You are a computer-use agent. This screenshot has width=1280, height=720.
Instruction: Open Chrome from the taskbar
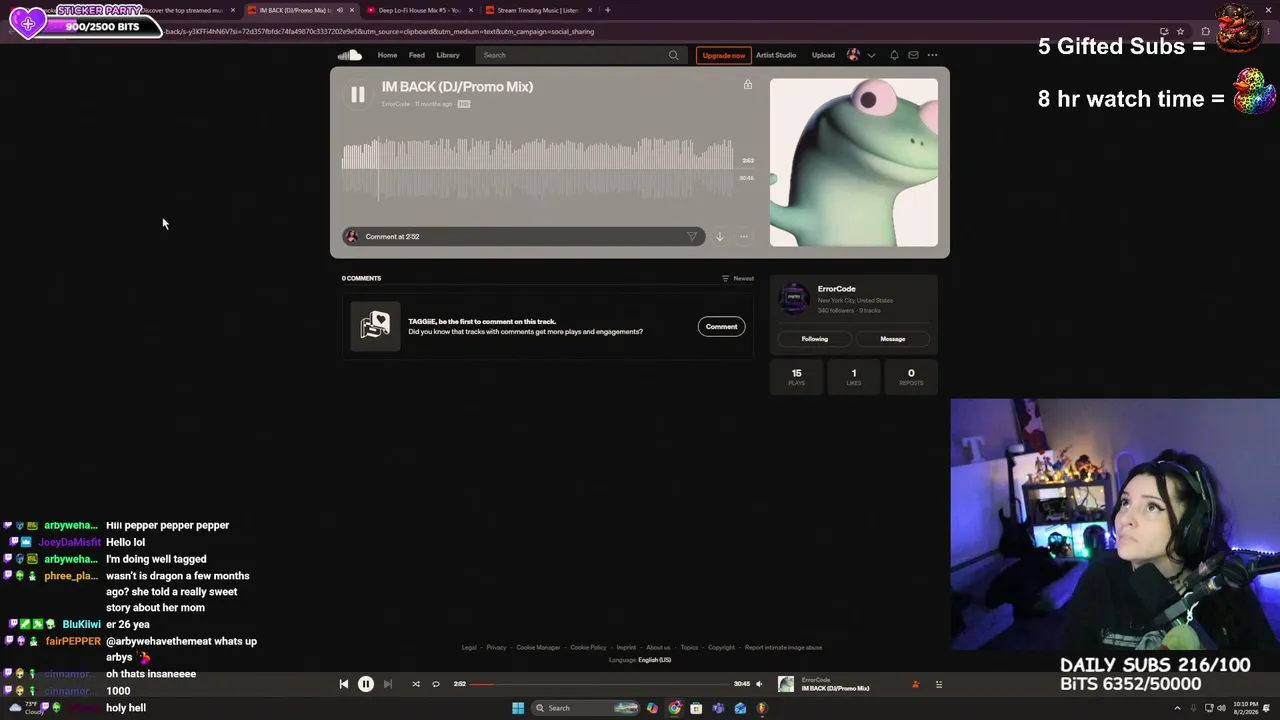coord(675,708)
